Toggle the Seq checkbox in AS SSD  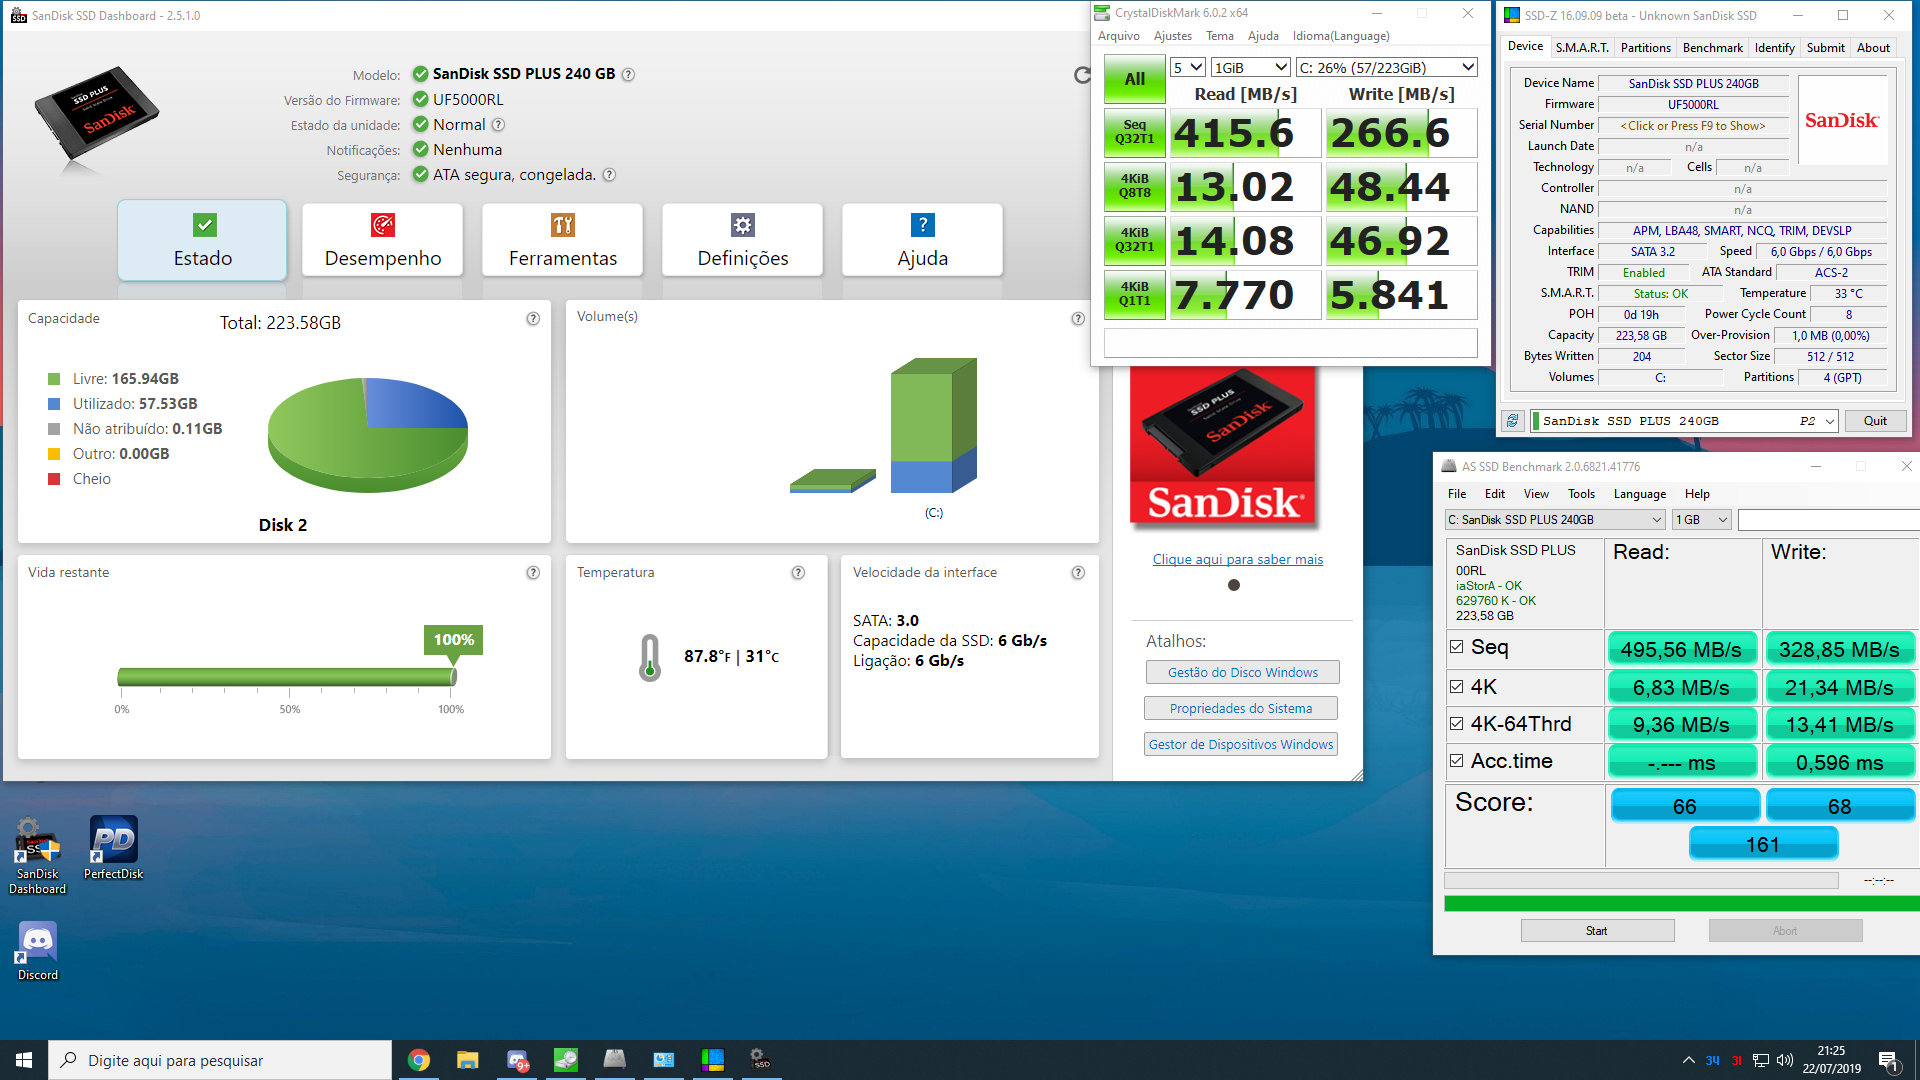[1457, 647]
